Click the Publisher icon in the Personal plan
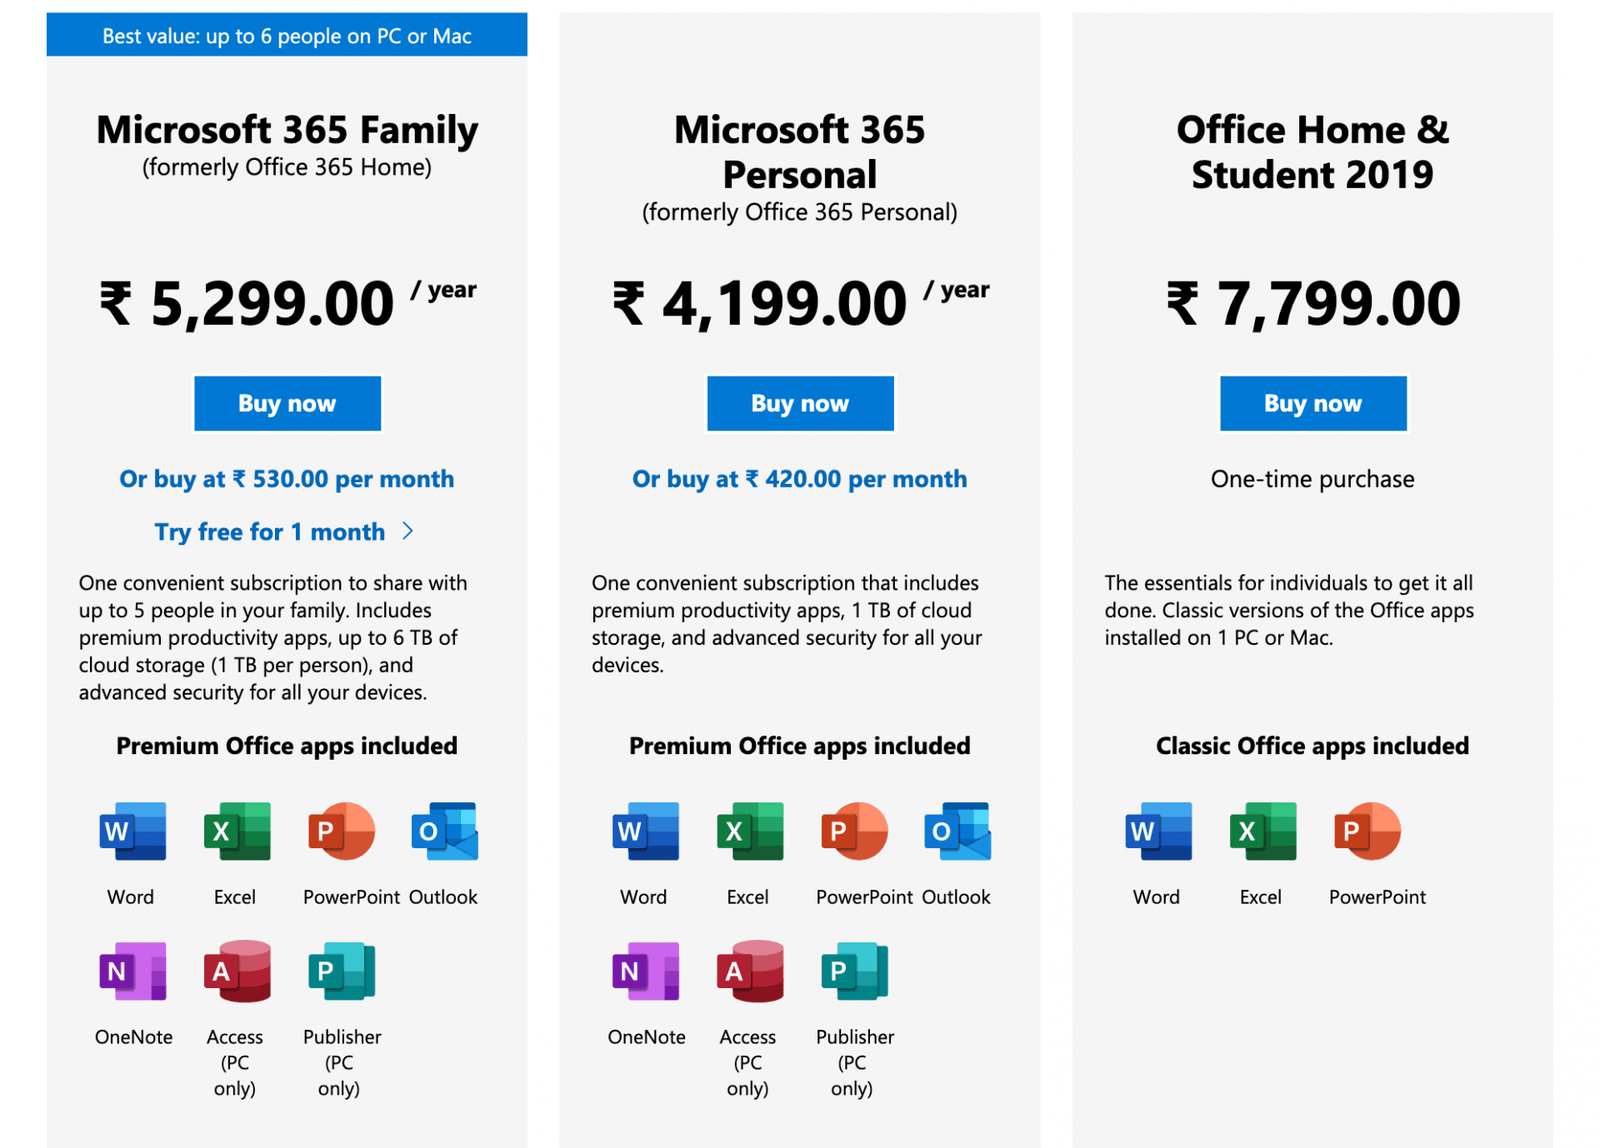This screenshot has height=1148, width=1600. [853, 971]
